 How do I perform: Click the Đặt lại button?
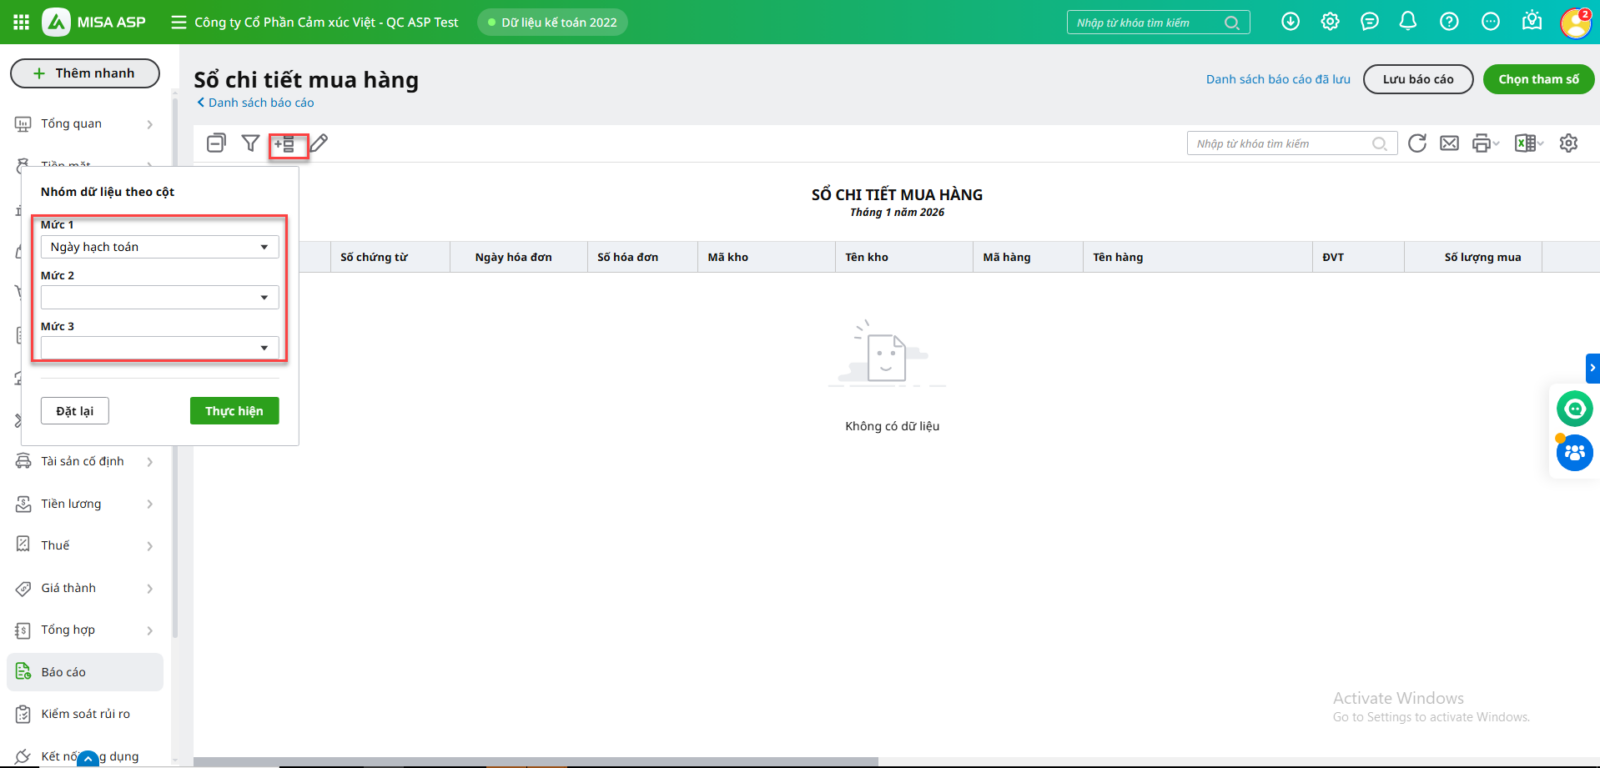point(75,411)
